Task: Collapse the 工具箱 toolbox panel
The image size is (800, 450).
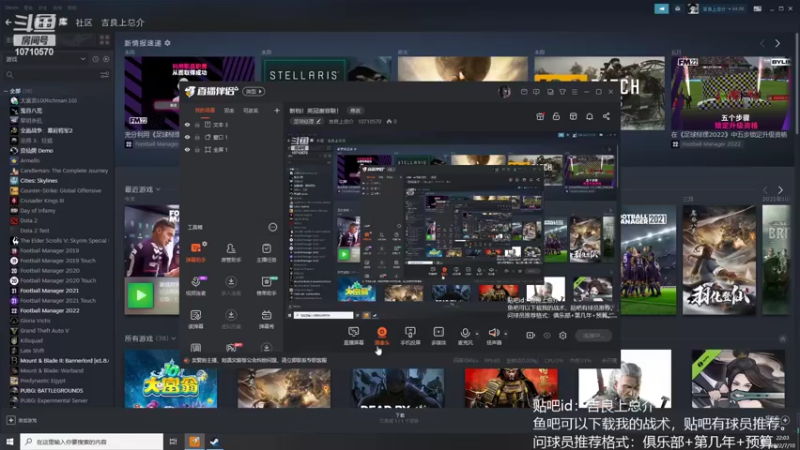Action: pyautogui.click(x=273, y=227)
